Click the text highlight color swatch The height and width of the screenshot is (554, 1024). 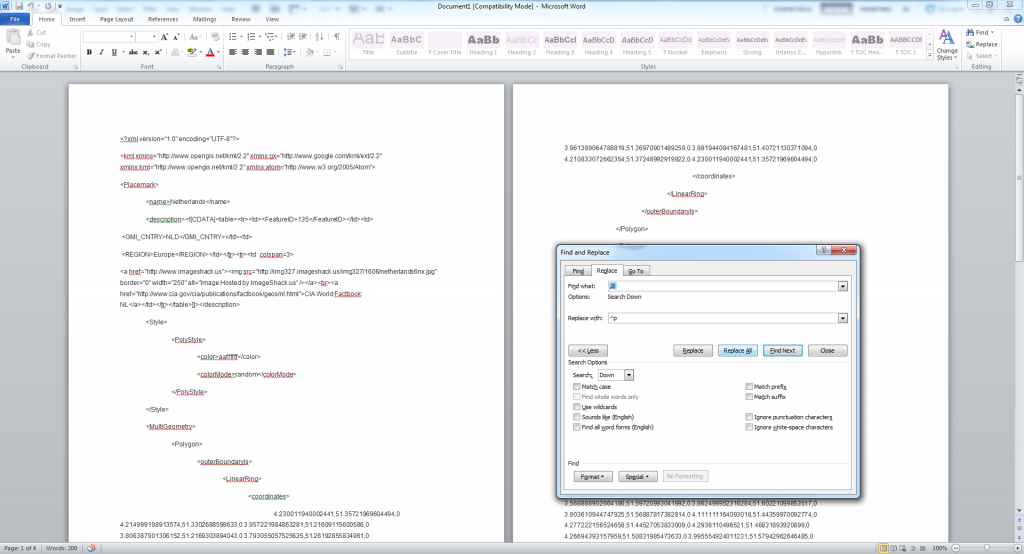tap(191, 52)
